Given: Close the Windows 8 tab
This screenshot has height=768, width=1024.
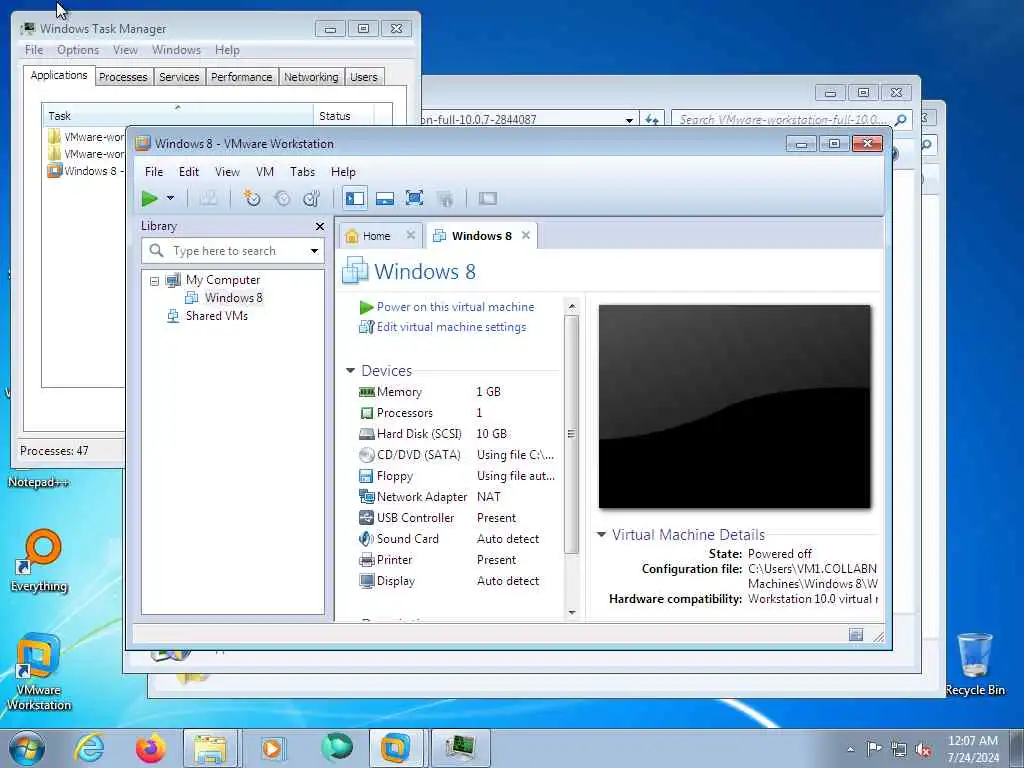Looking at the screenshot, I should pyautogui.click(x=526, y=235).
